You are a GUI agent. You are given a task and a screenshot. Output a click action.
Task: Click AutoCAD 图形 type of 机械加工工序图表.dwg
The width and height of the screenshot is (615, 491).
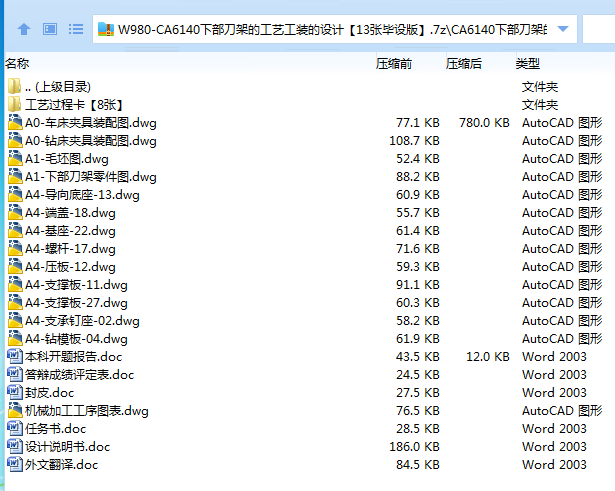[562, 411]
